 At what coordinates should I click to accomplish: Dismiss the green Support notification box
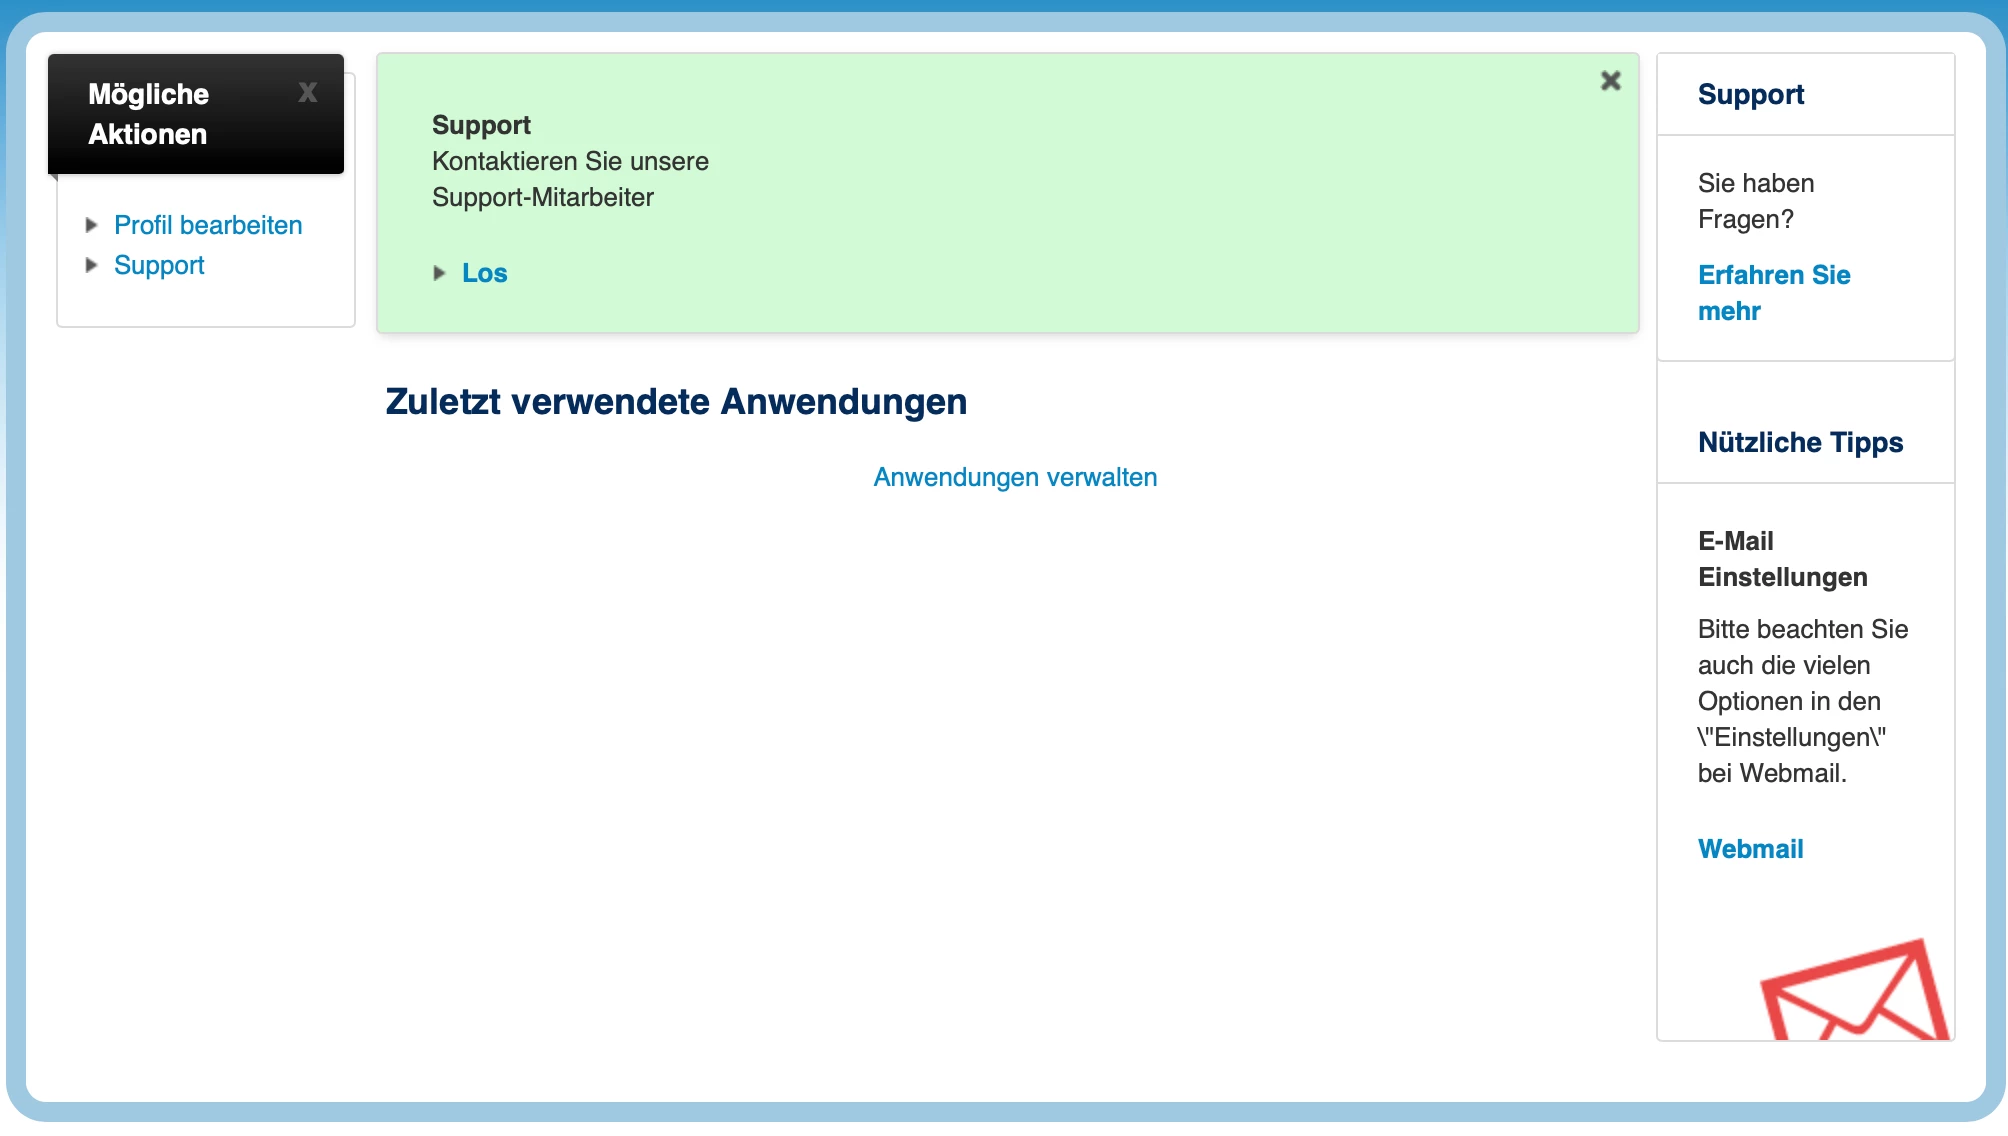1610,81
